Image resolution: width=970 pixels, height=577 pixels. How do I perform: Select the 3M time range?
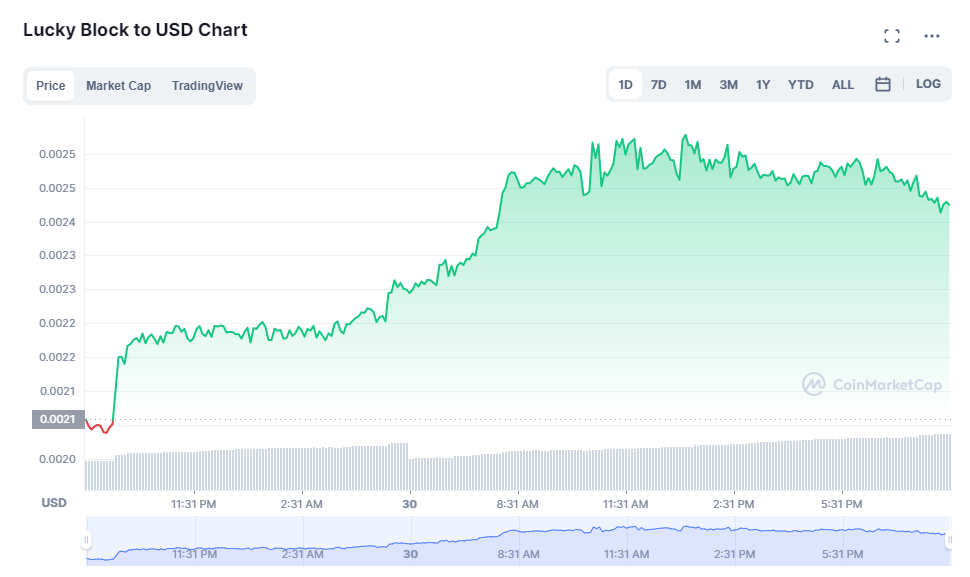coord(729,84)
